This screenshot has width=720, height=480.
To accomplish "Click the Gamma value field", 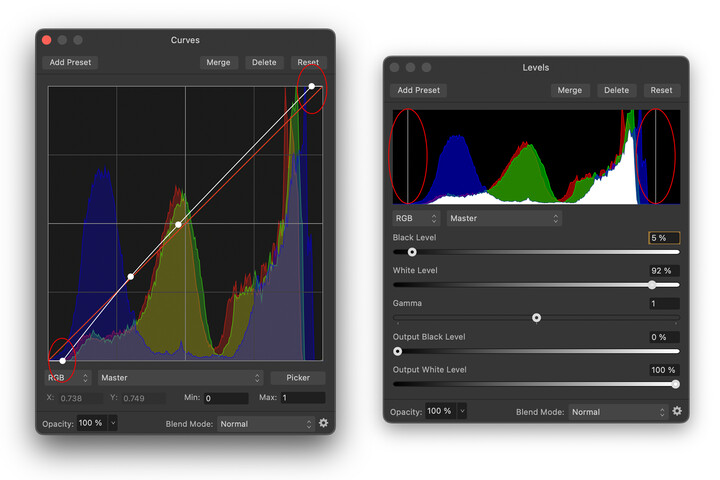I will coord(664,304).
